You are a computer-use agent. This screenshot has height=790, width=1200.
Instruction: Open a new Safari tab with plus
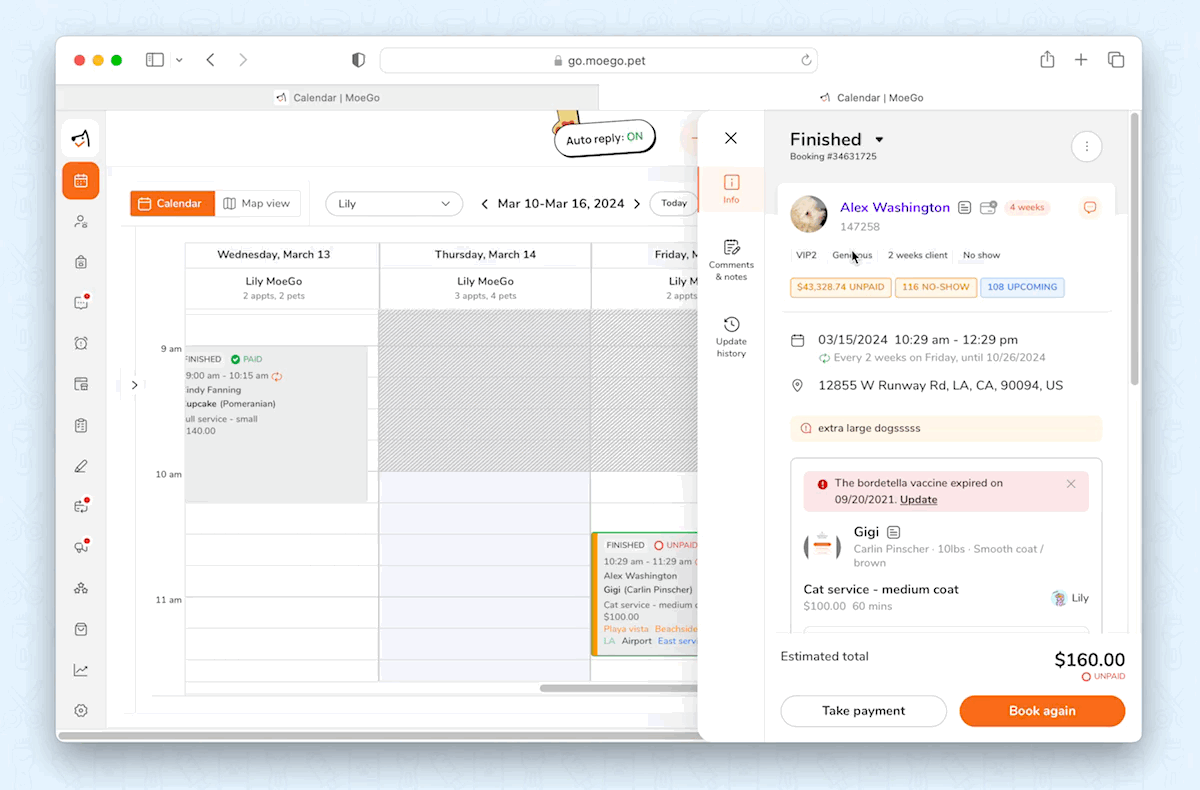(x=1081, y=60)
